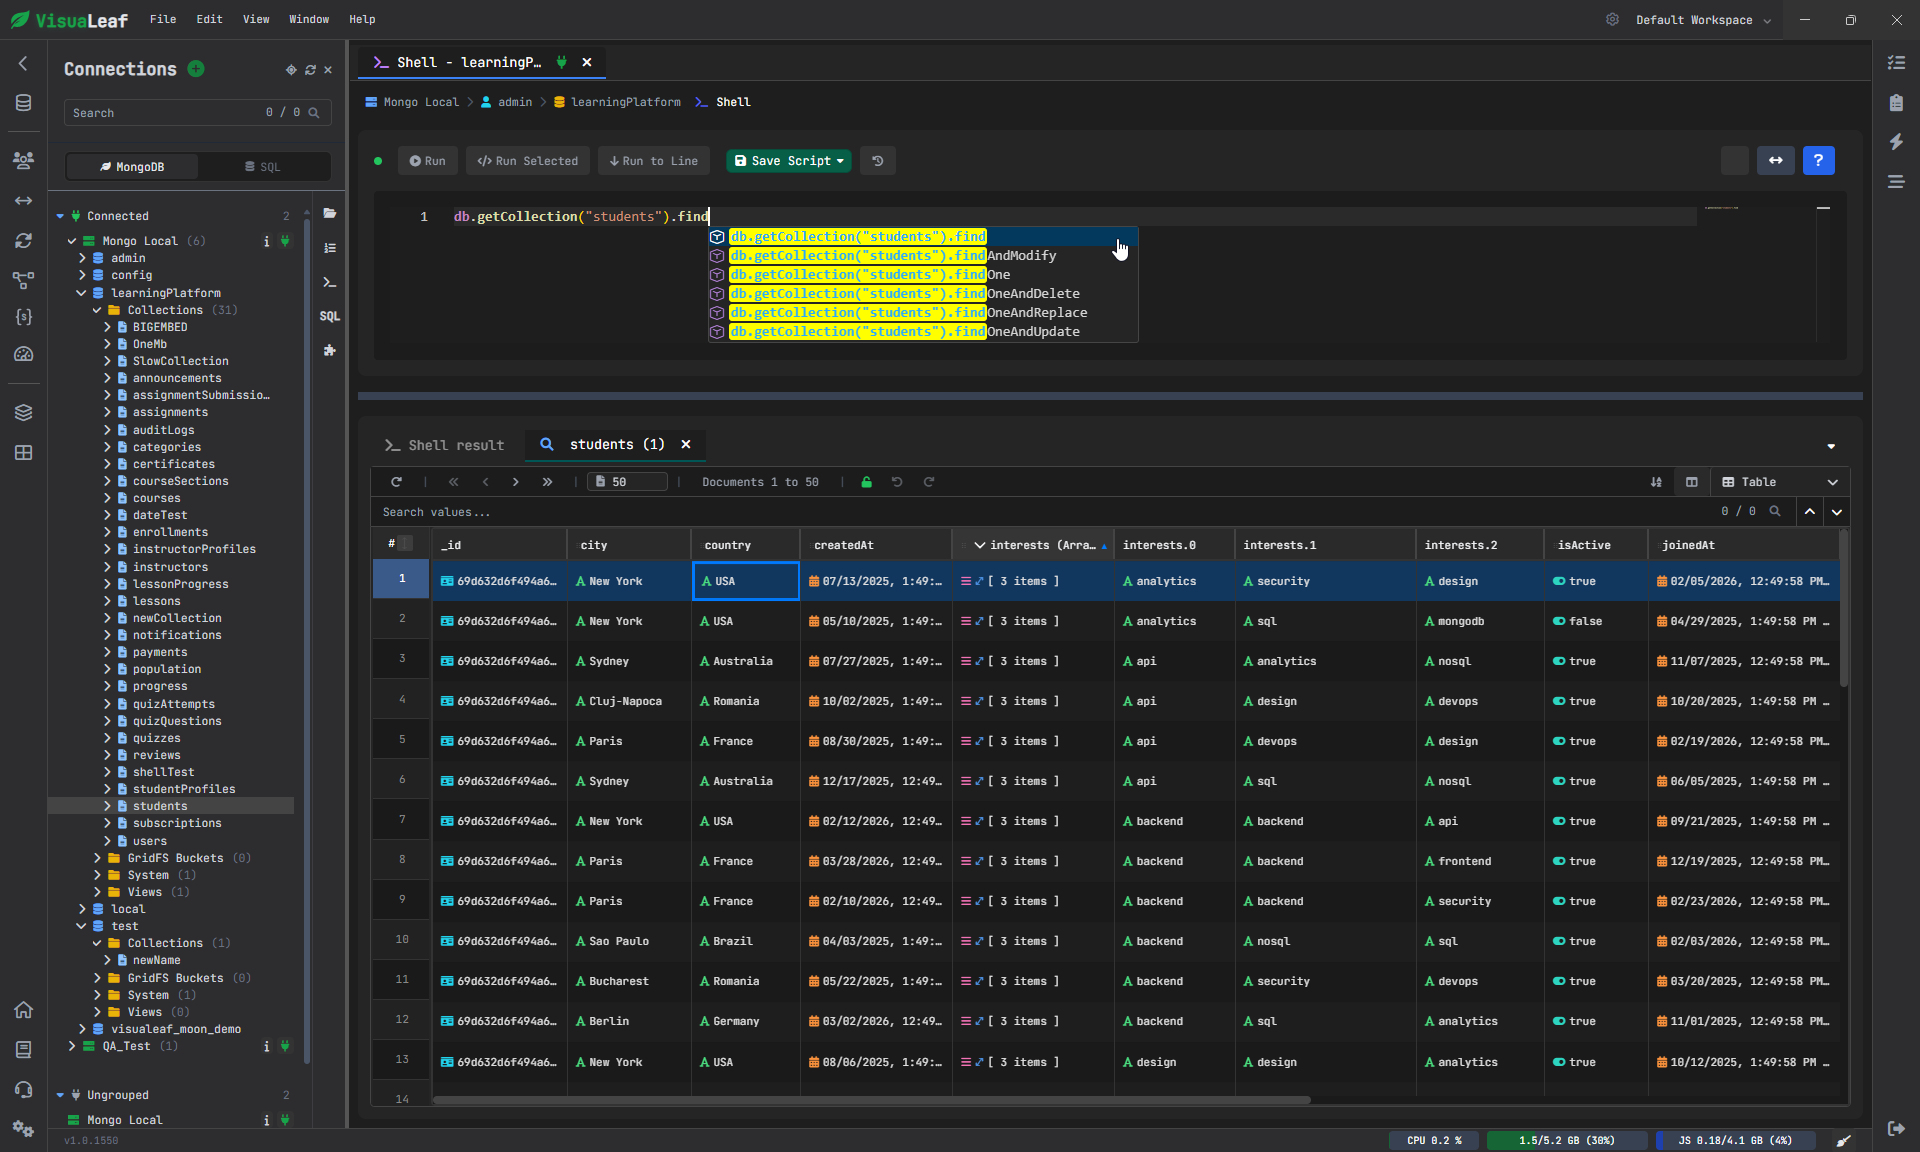The height and width of the screenshot is (1152, 1920).
Task: Open the View menu
Action: click(256, 19)
